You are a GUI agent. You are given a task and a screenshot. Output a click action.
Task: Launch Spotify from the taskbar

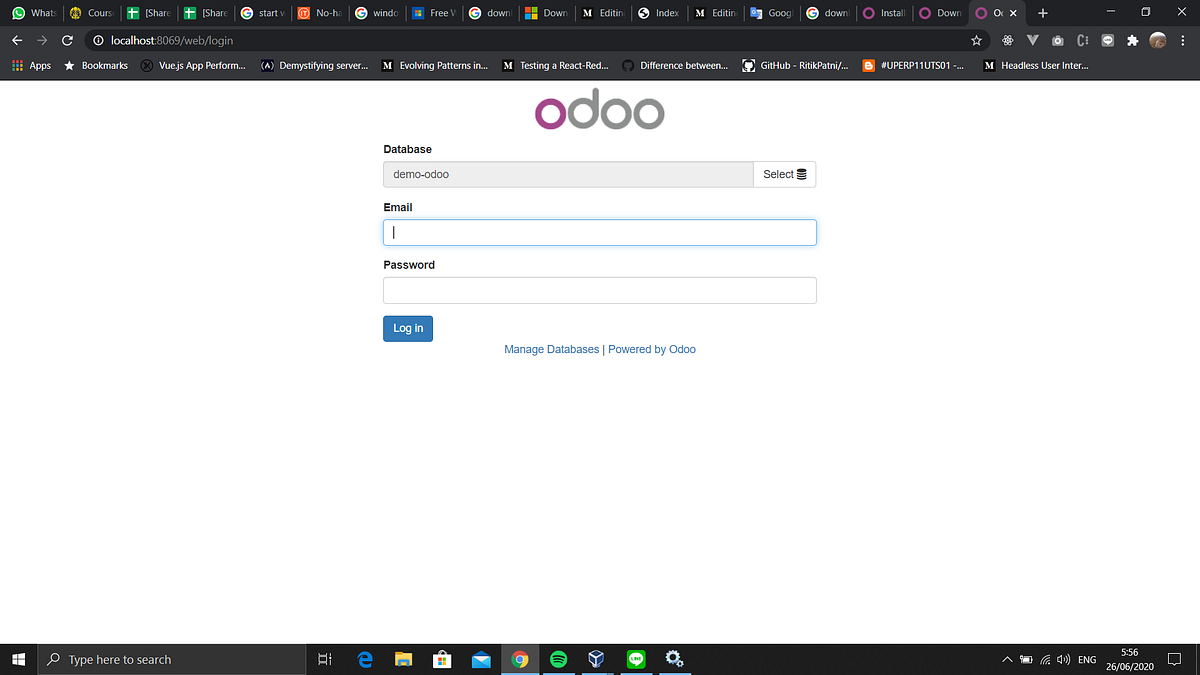click(558, 659)
